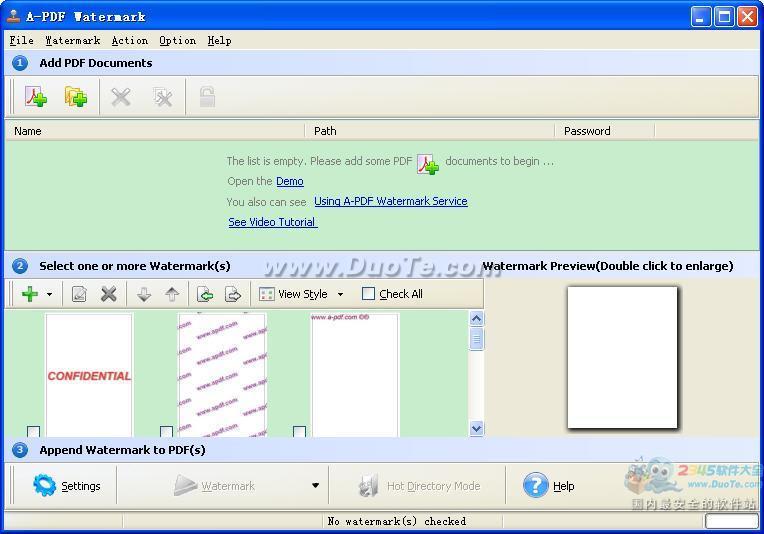Delete the watermark using the X icon
Image resolution: width=764 pixels, height=534 pixels.
[109, 294]
